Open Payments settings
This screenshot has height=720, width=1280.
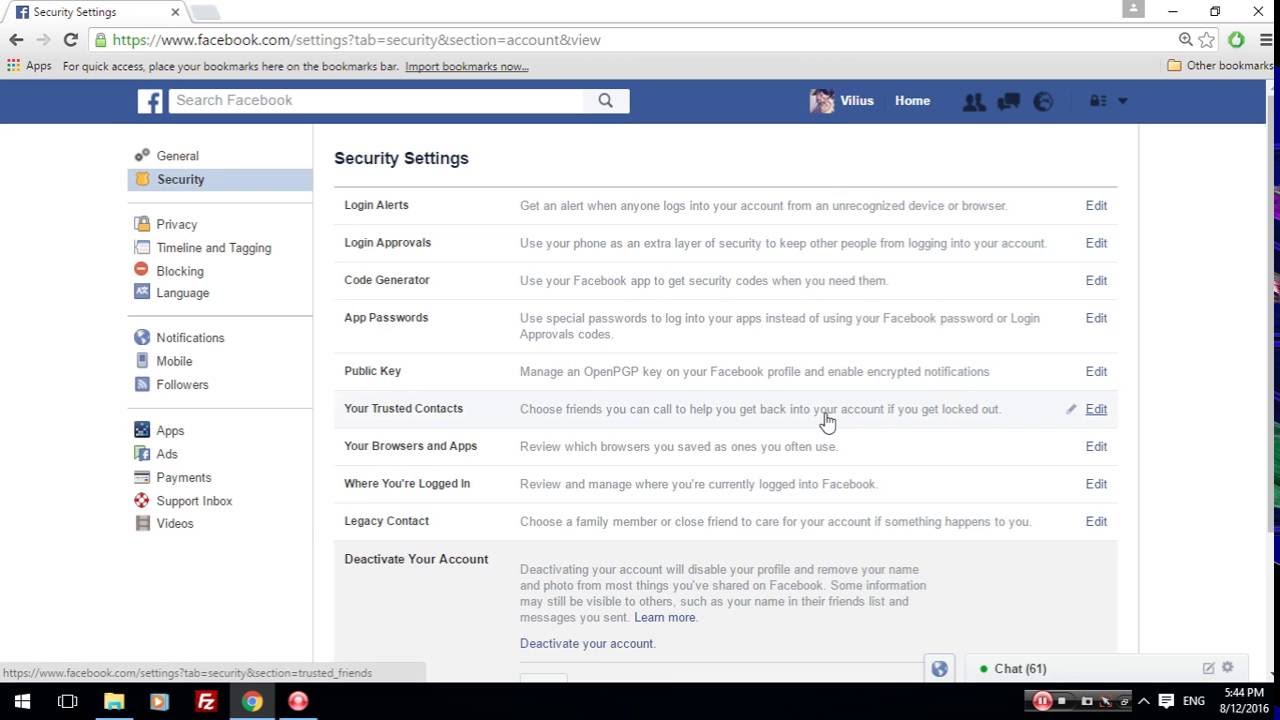pyautogui.click(x=183, y=478)
